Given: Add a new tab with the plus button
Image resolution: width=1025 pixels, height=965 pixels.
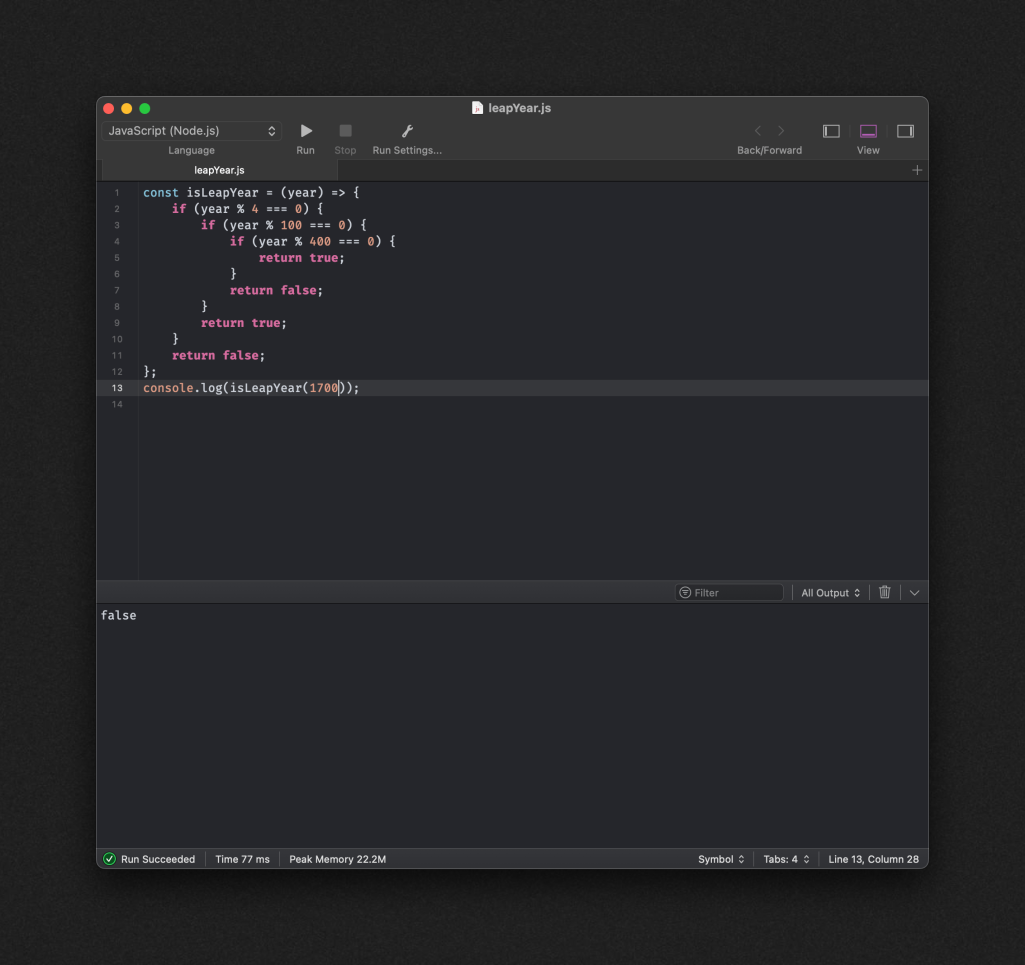Looking at the screenshot, I should click(917, 170).
